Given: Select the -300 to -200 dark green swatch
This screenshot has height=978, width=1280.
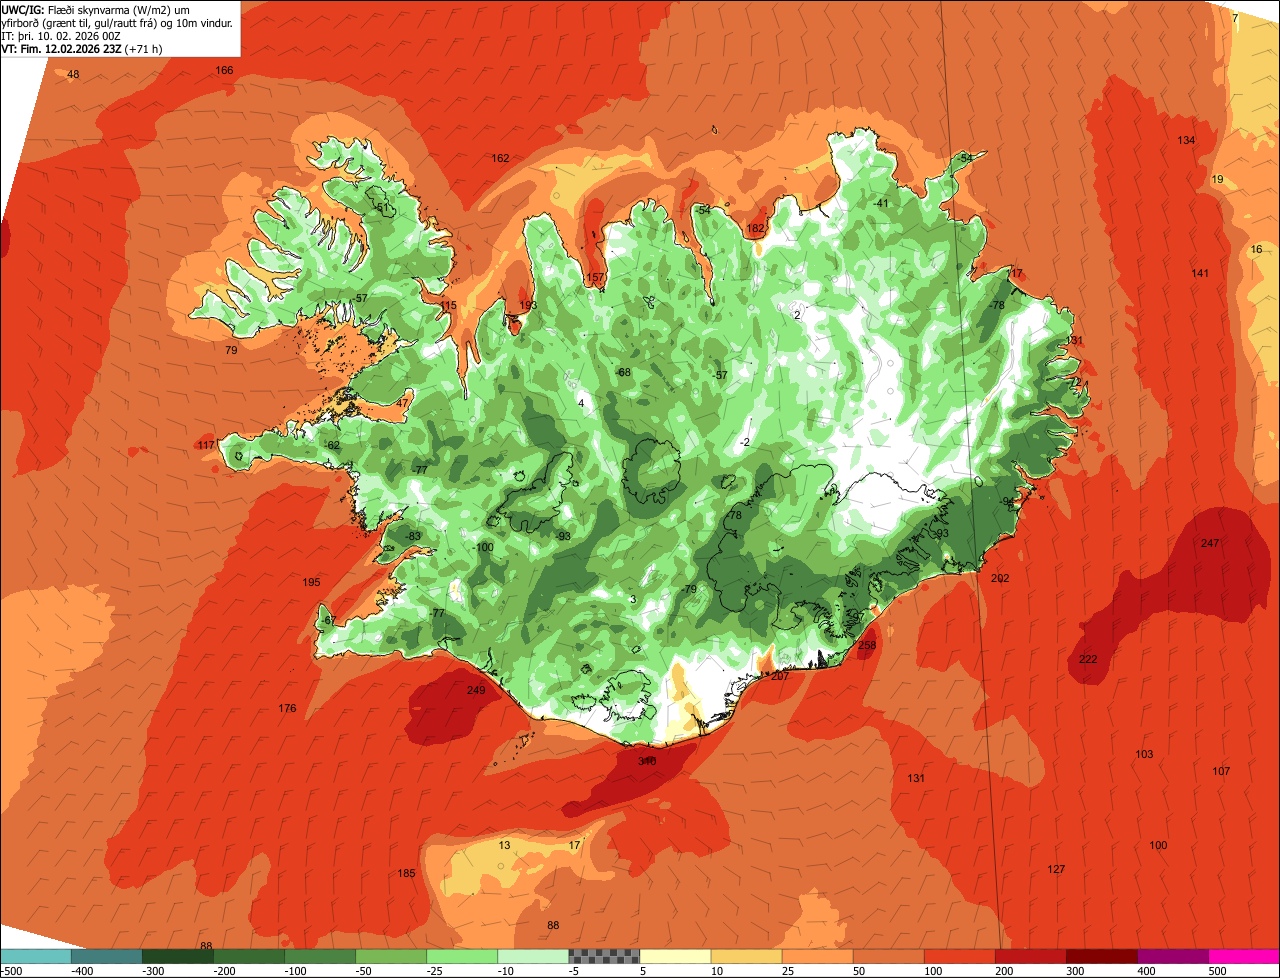Looking at the screenshot, I should click(x=177, y=956).
